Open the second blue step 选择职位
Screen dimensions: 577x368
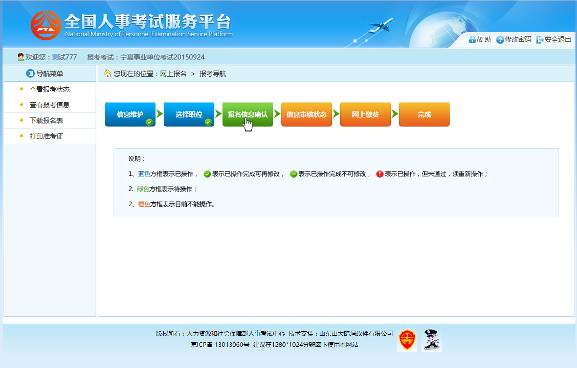(189, 114)
